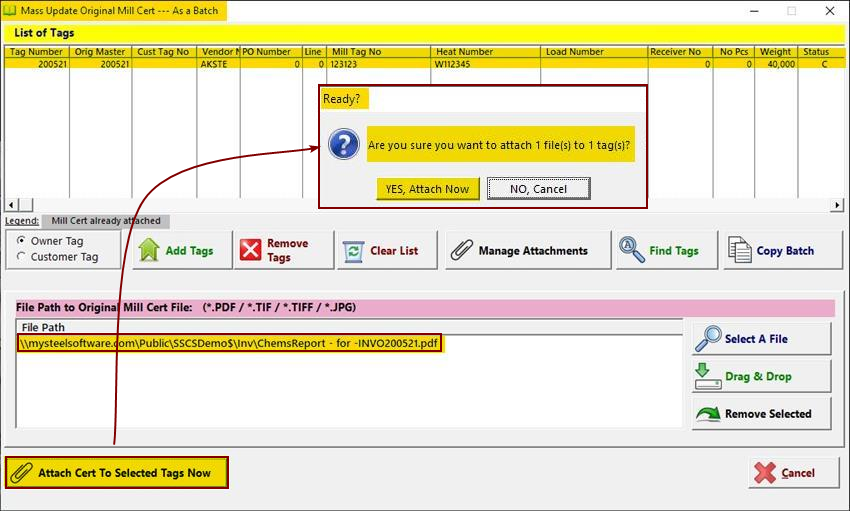The width and height of the screenshot is (850, 511).
Task: Click the Remove Selected green arrow icon
Action: (x=708, y=414)
